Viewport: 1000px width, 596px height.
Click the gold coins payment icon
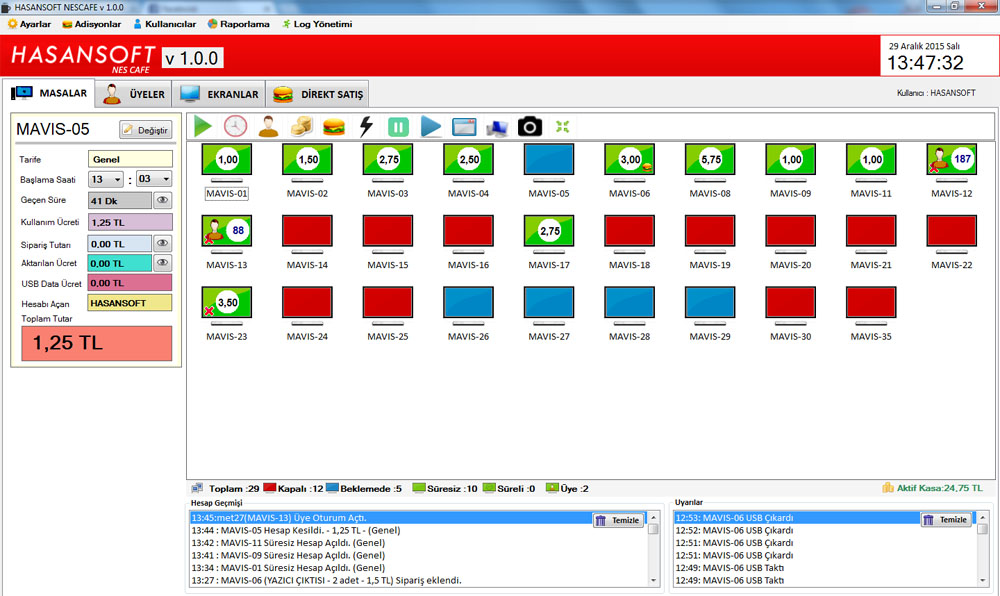tap(302, 126)
